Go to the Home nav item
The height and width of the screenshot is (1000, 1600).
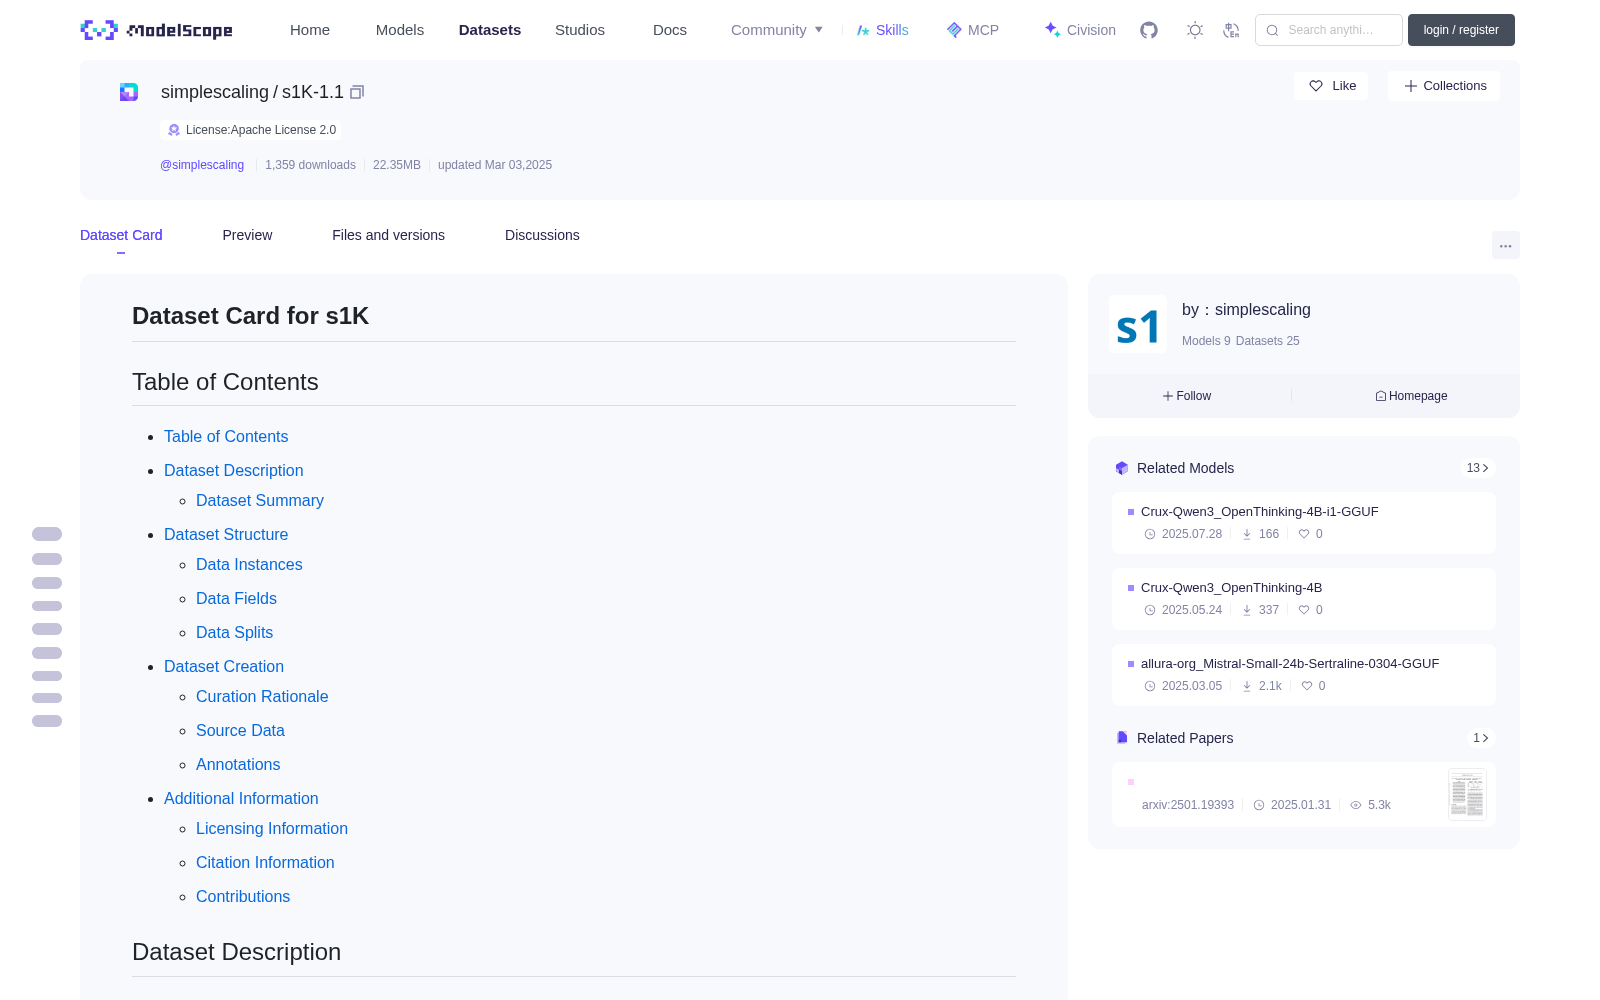310,30
